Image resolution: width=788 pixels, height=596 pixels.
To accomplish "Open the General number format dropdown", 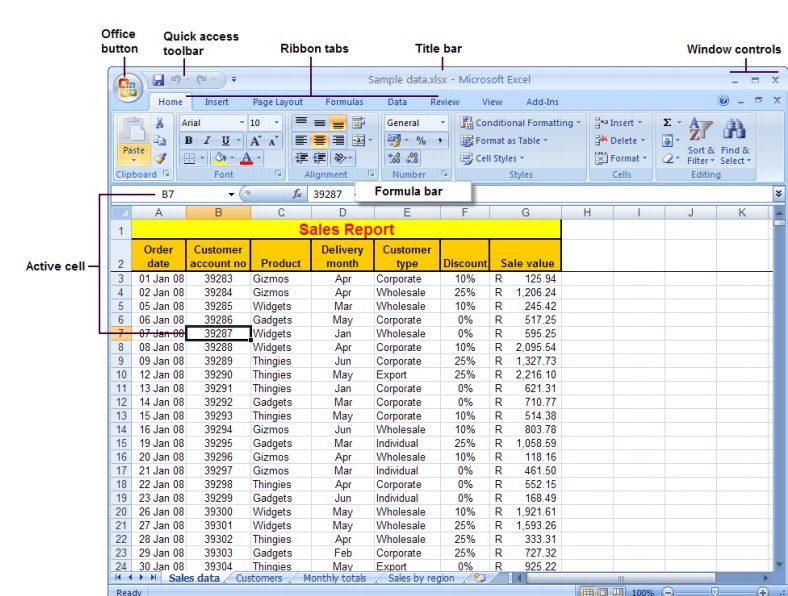I will coord(443,123).
